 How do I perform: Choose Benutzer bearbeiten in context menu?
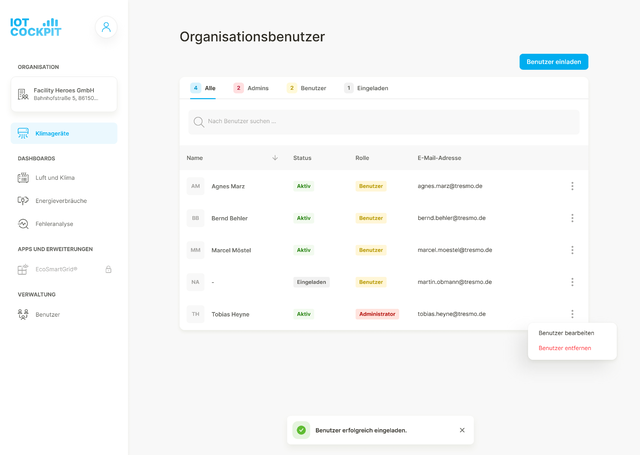pos(566,333)
